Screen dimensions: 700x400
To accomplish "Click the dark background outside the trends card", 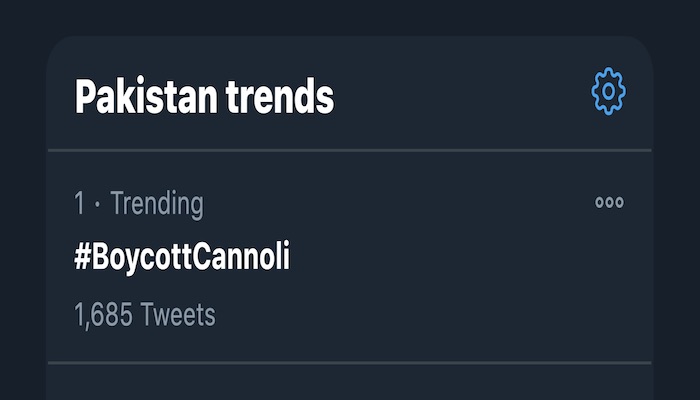I will (x=350, y=17).
